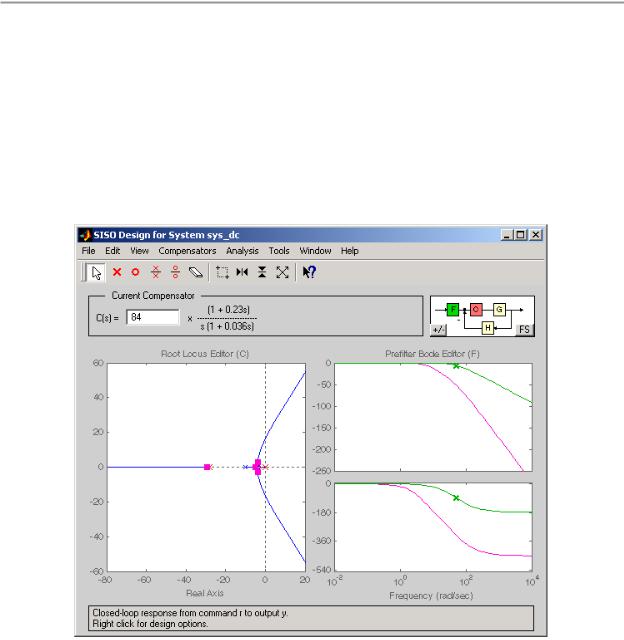This screenshot has width=624, height=640.
Task: Click the FS feedback structure button
Action: point(524,330)
